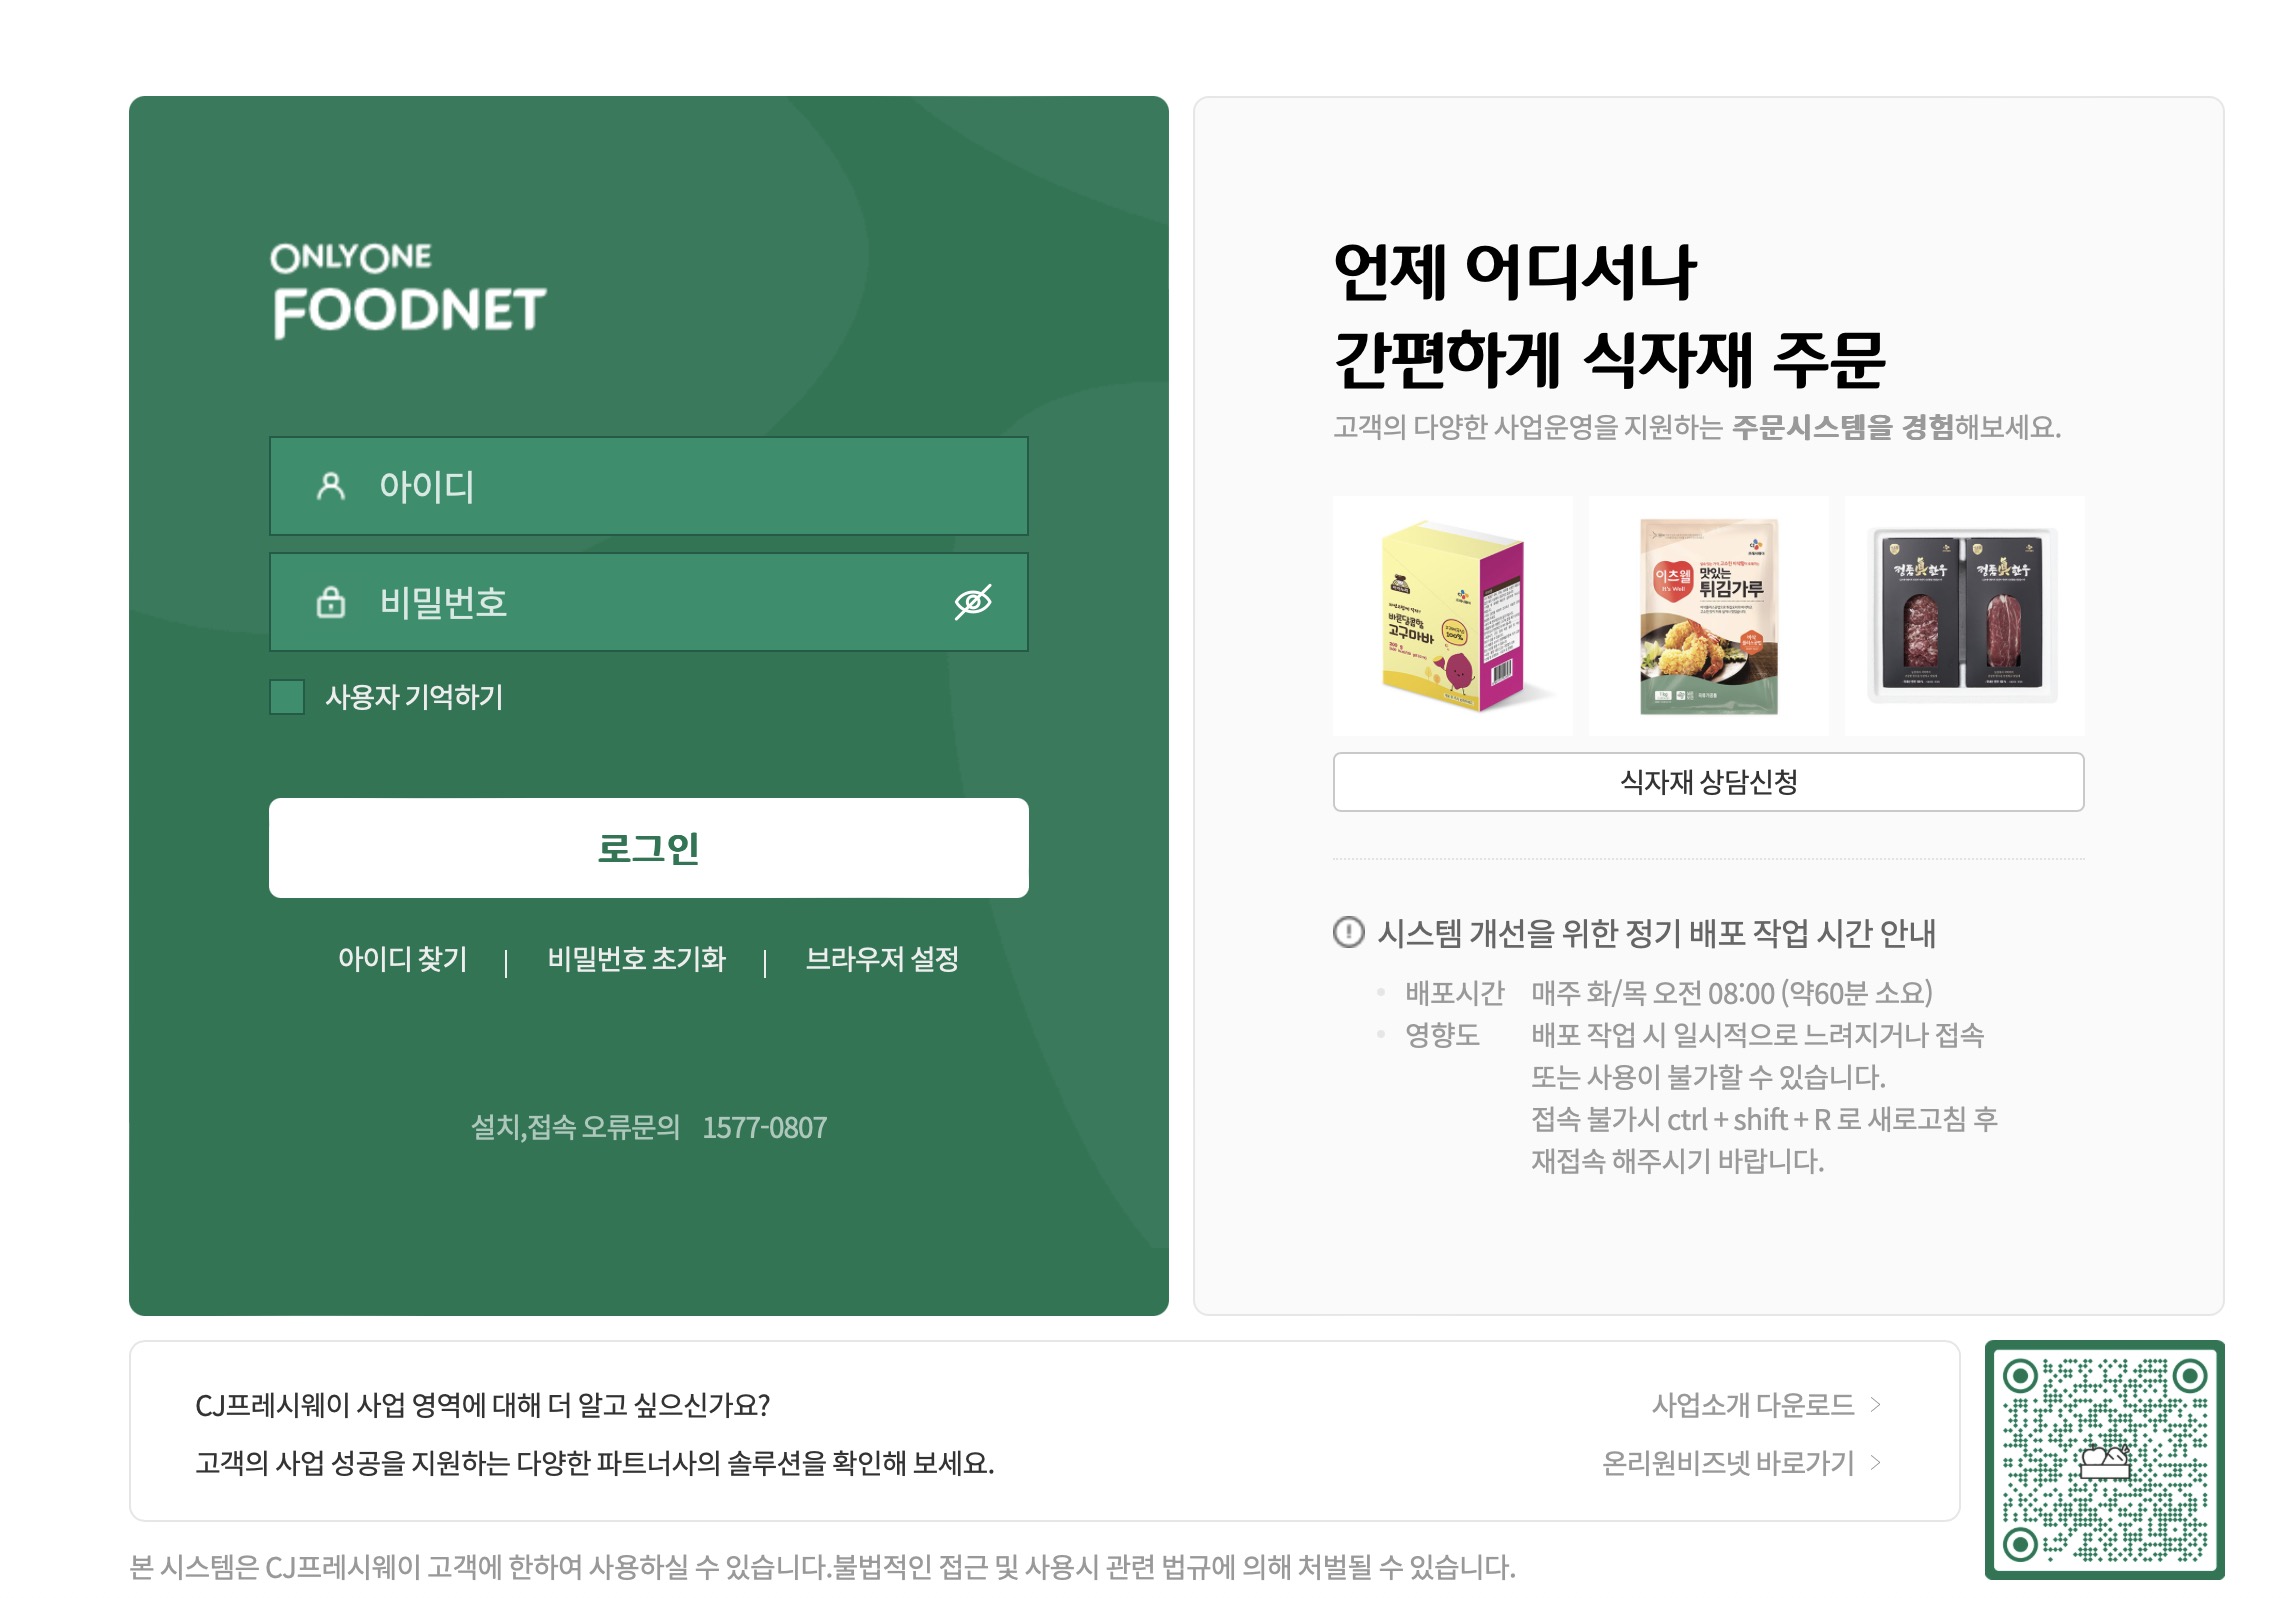Click inside the 아이디 input field
This screenshot has width=2288, height=1598.
coord(650,486)
